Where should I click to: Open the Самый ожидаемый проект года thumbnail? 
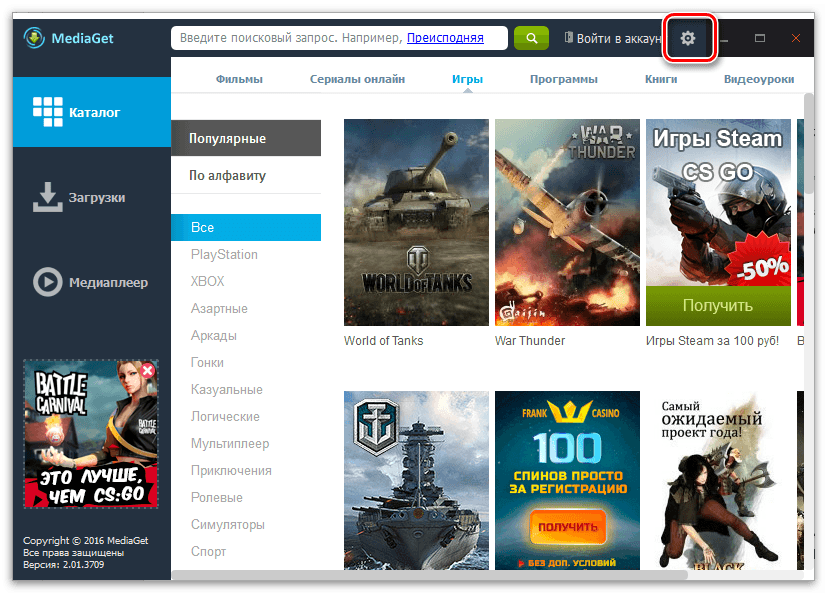point(718,480)
